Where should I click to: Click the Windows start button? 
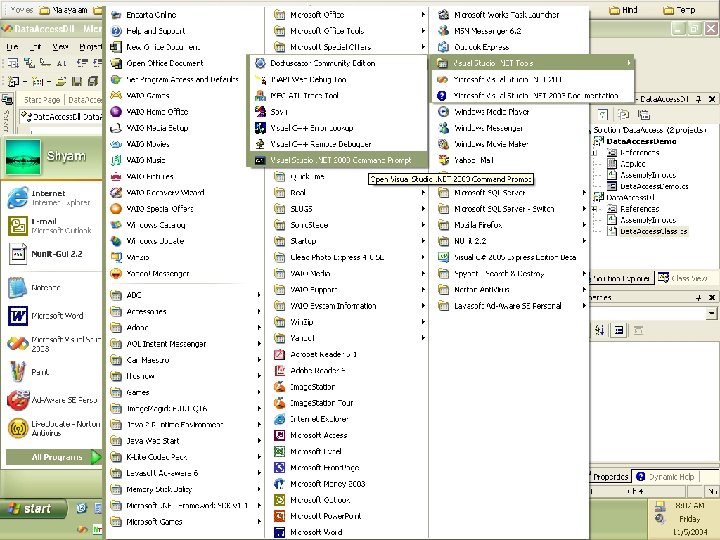tap(32, 509)
